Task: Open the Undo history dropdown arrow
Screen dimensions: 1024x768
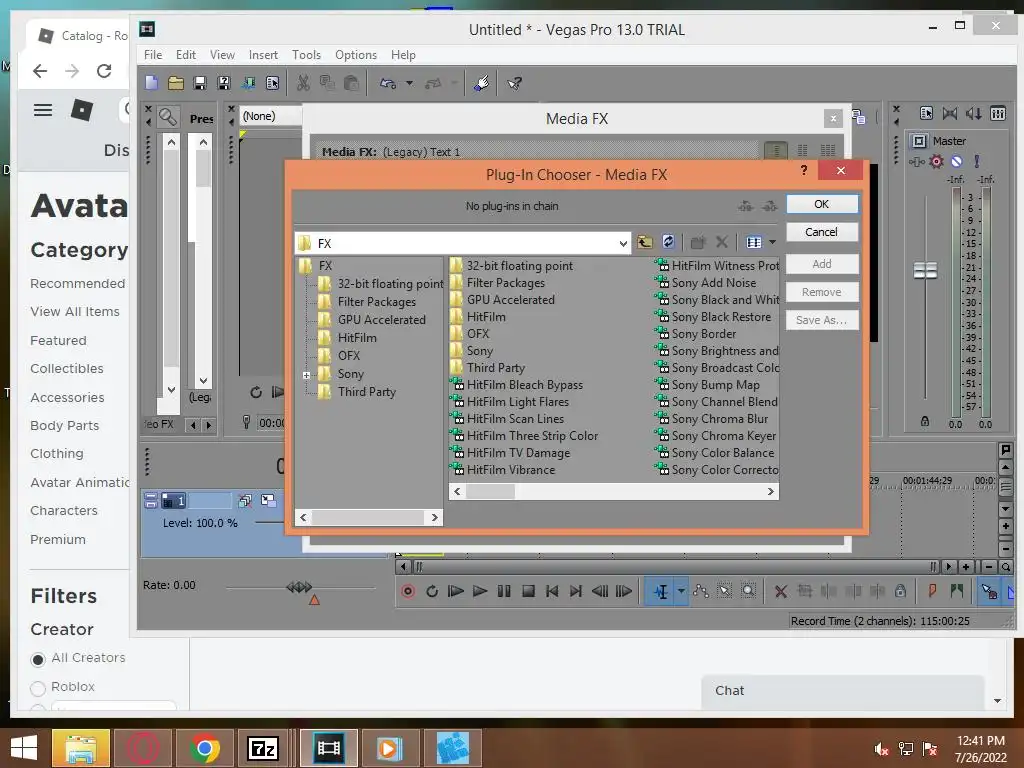Action: pyautogui.click(x=409, y=83)
